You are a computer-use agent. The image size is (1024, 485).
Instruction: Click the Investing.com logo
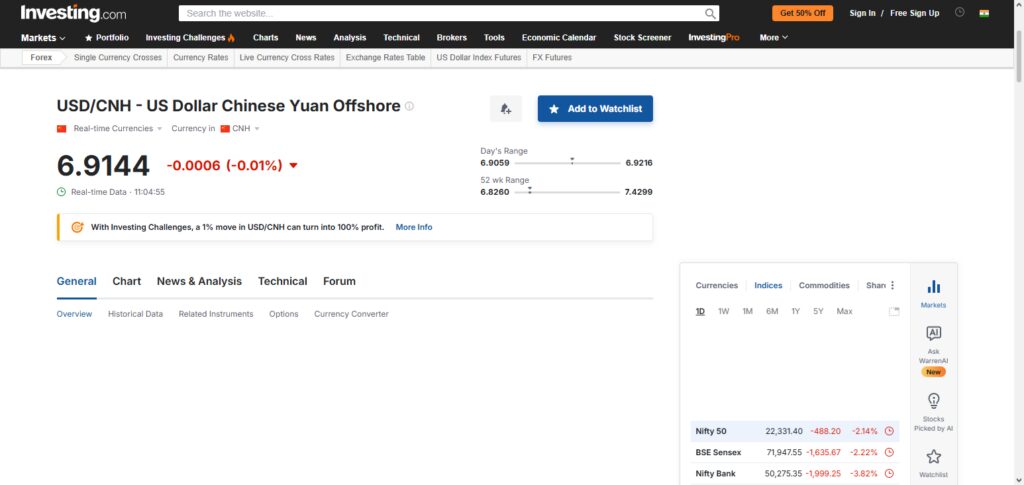click(74, 13)
